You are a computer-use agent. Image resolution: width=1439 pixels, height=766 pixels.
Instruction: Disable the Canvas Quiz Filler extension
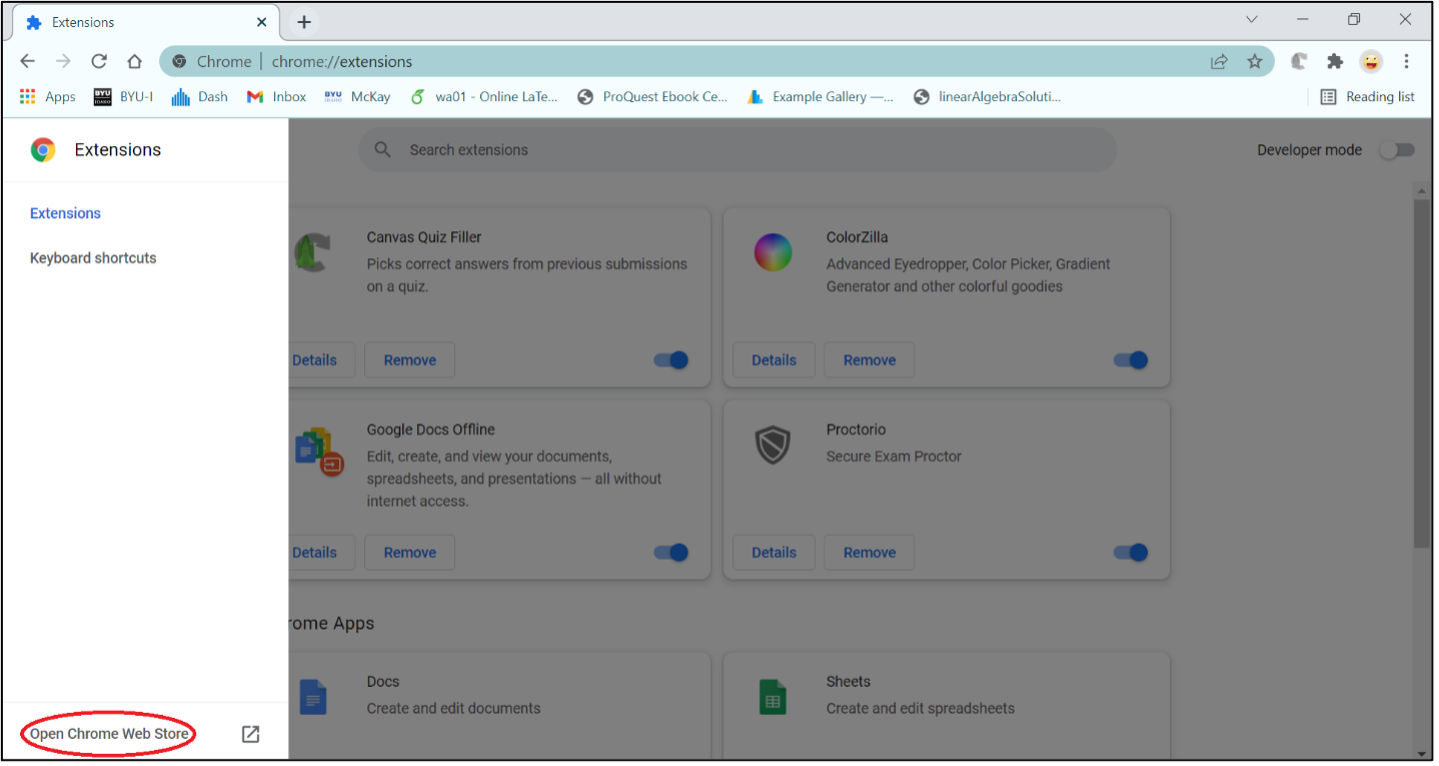point(672,360)
